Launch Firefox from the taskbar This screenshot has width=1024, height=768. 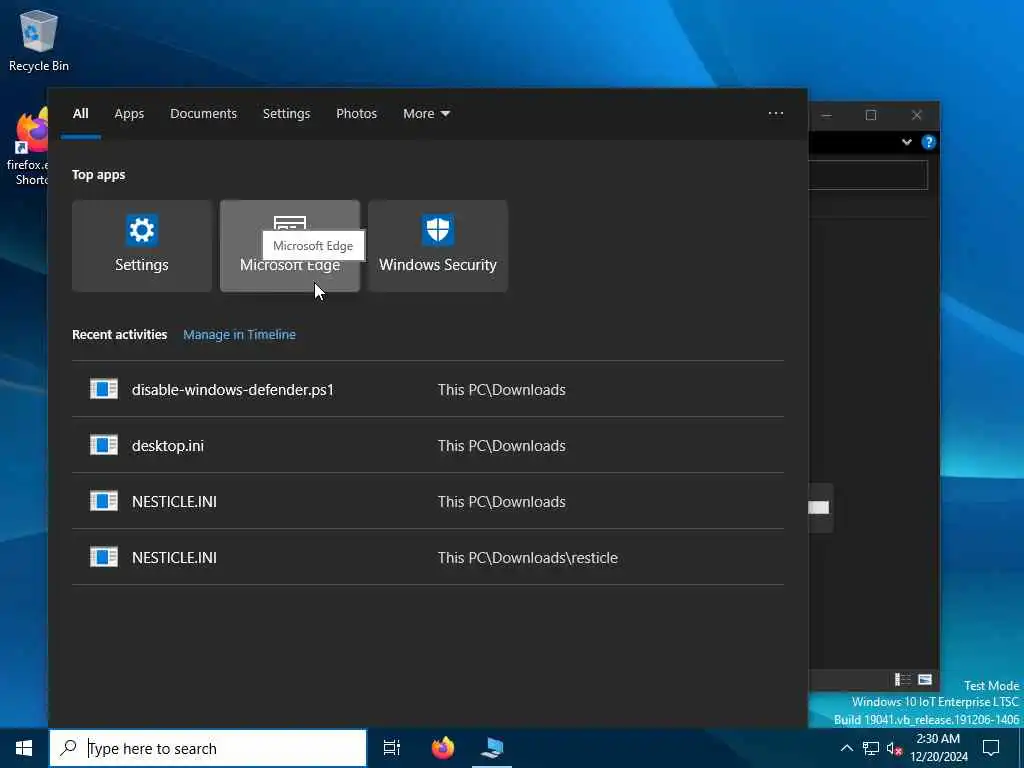[443, 748]
